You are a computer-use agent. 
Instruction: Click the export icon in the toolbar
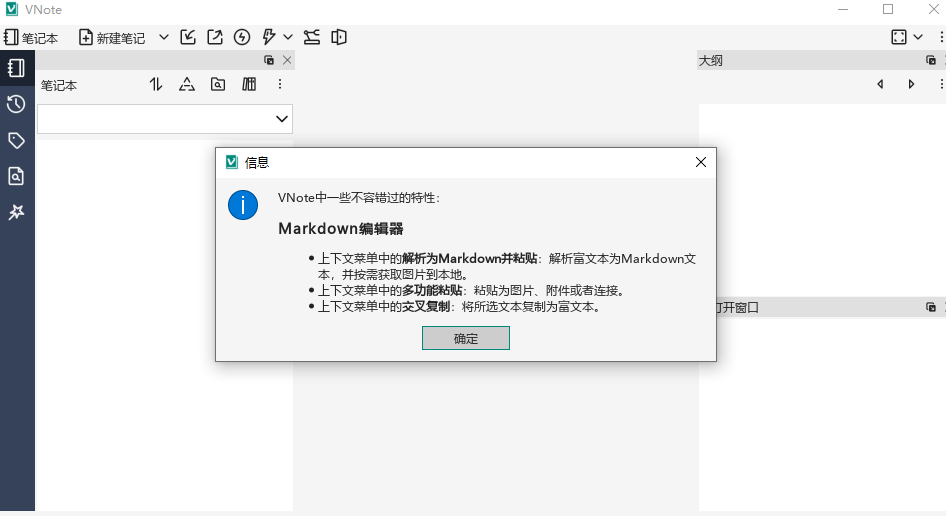click(x=215, y=37)
